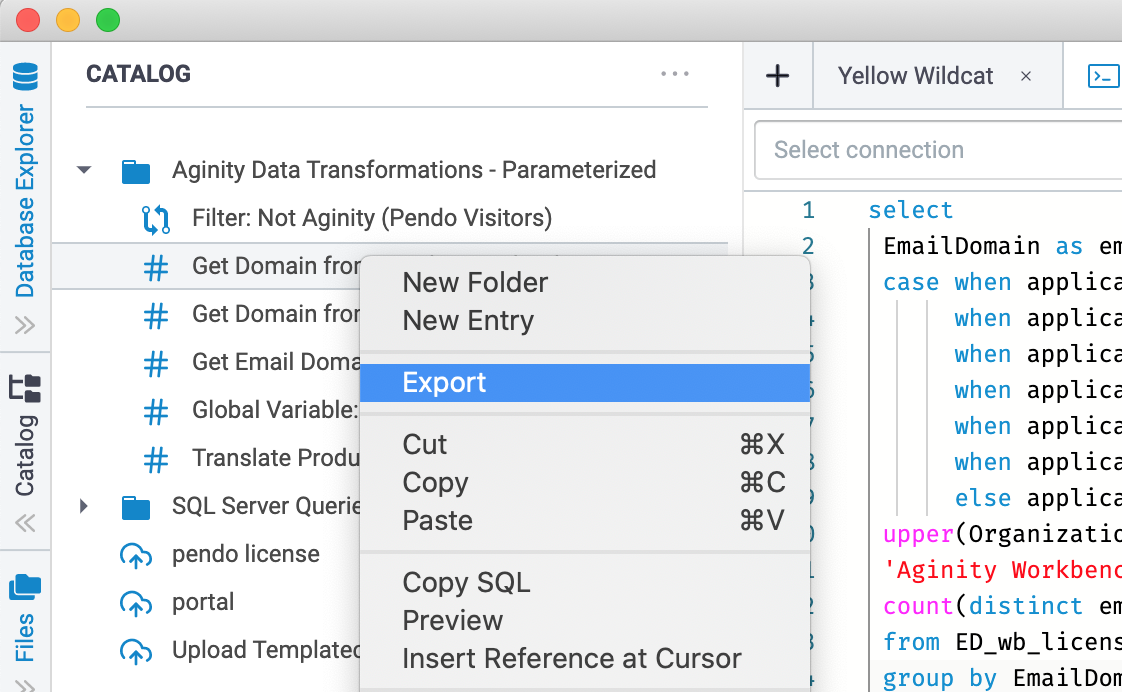1122x692 pixels.
Task: Click hash icon of Translate Produ... entry
Action: (156, 459)
